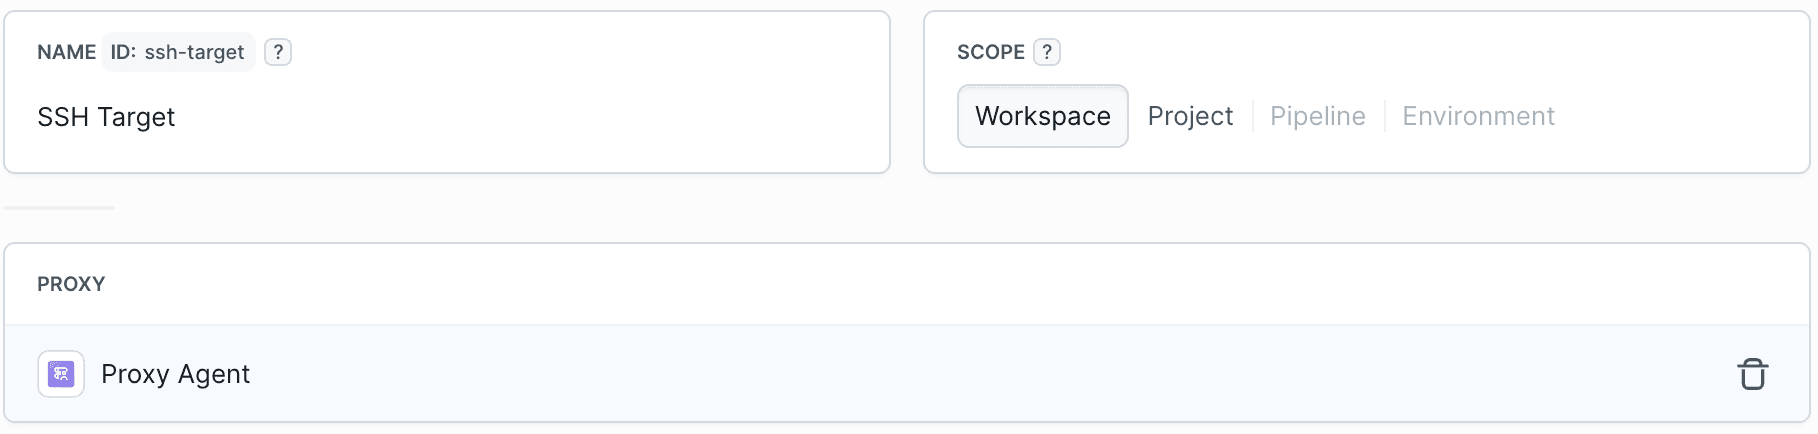Click the SCOPE section label
The image size is (1818, 434).
[x=990, y=52]
